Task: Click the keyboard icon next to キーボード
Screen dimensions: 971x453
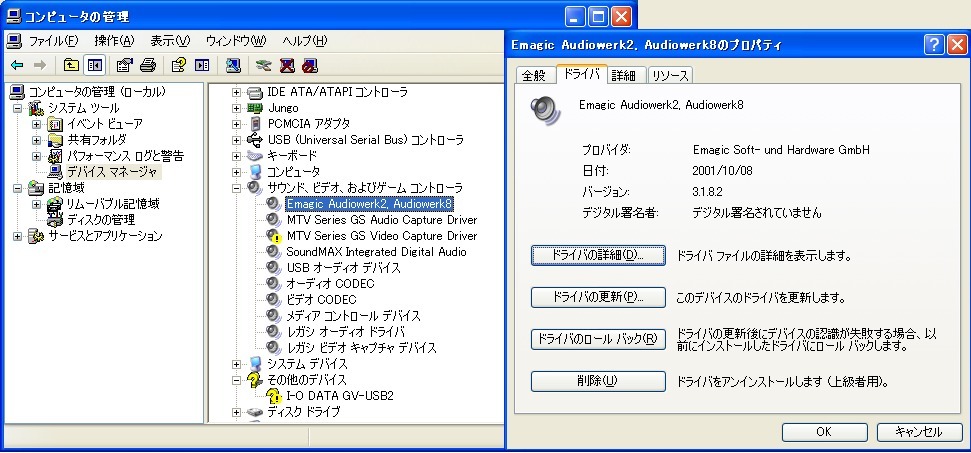Action: pyautogui.click(x=255, y=155)
